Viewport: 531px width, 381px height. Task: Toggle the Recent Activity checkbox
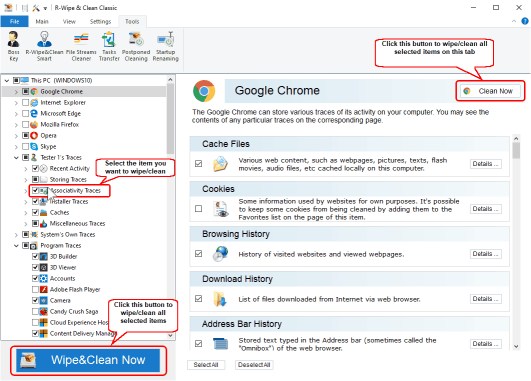[35, 168]
